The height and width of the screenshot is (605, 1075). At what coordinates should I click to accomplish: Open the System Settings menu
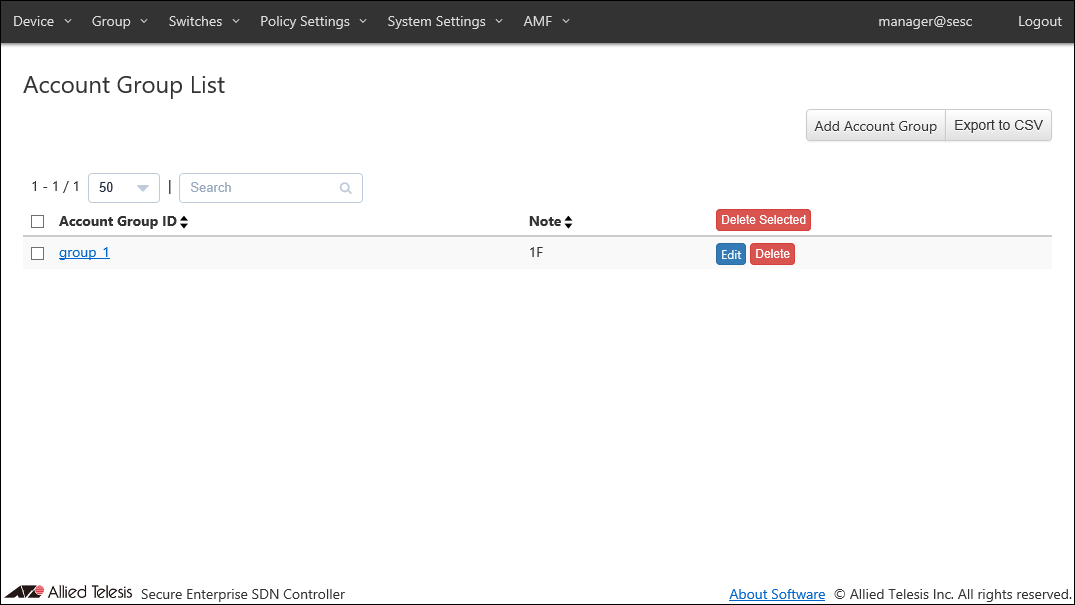(x=445, y=21)
